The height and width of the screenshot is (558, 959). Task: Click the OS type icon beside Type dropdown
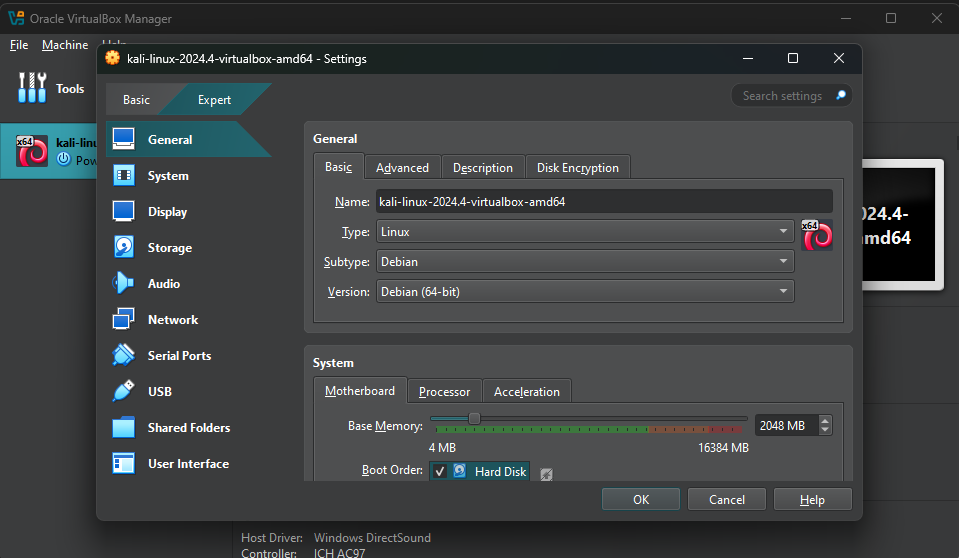click(x=817, y=235)
